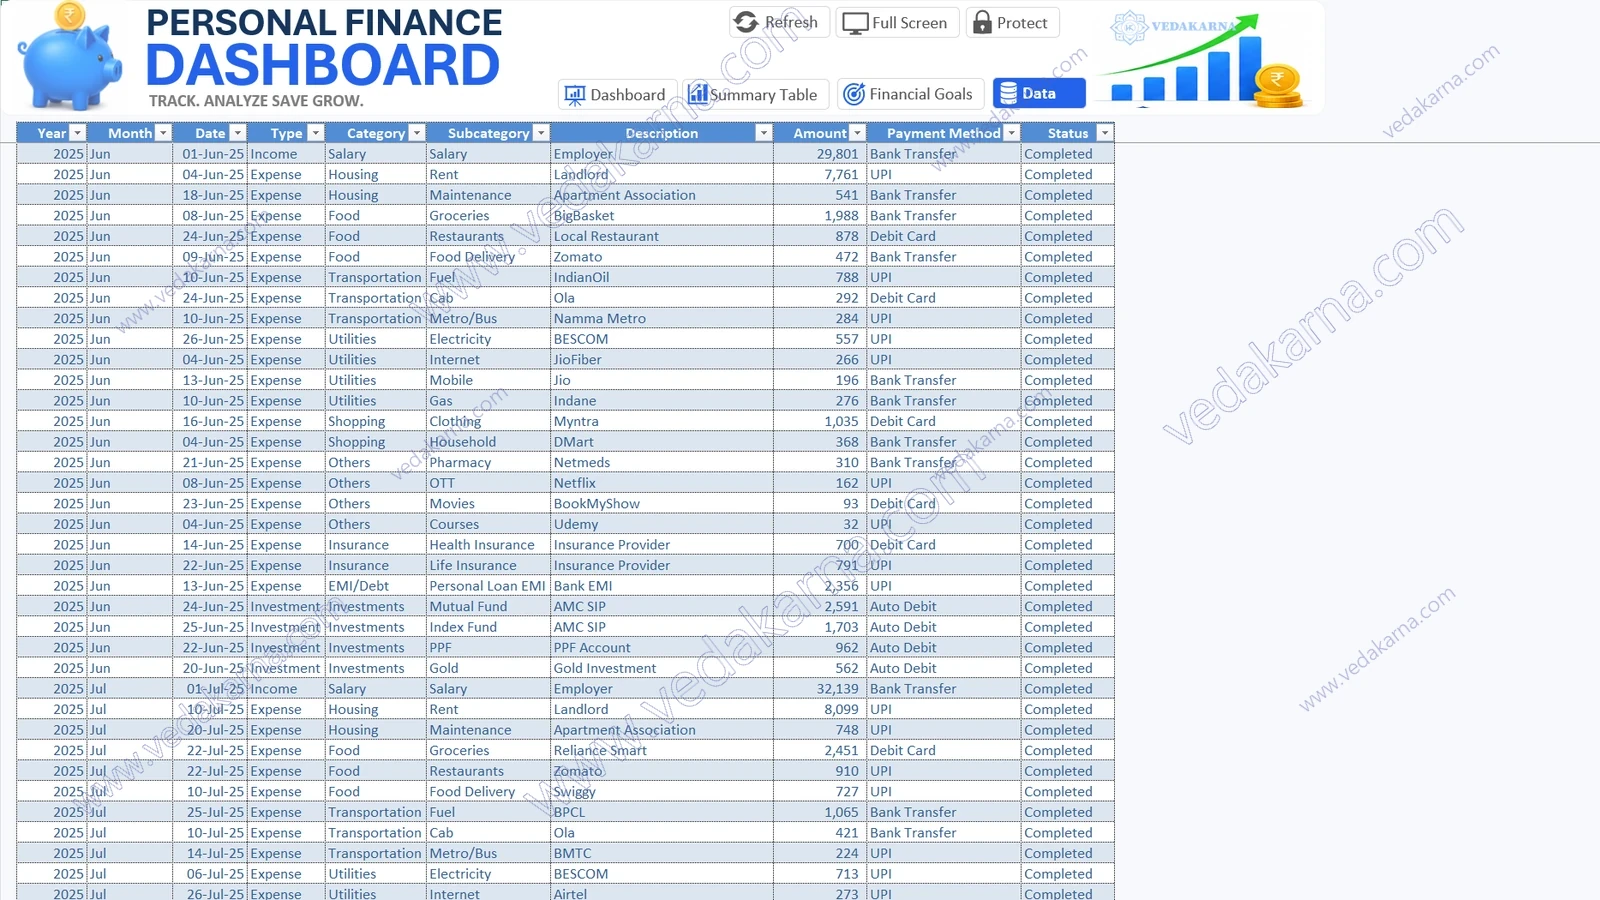Click the Data database icon
Screen dimensions: 1600x900
(1008, 93)
